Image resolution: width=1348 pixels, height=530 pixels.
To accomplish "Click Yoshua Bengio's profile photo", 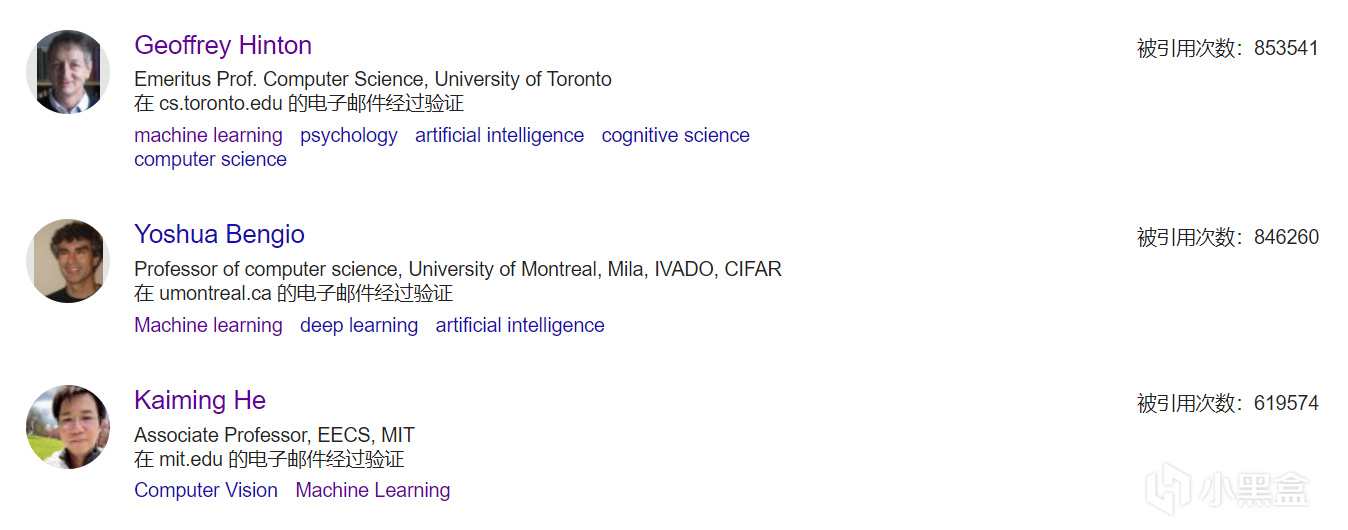I will pyautogui.click(x=68, y=261).
